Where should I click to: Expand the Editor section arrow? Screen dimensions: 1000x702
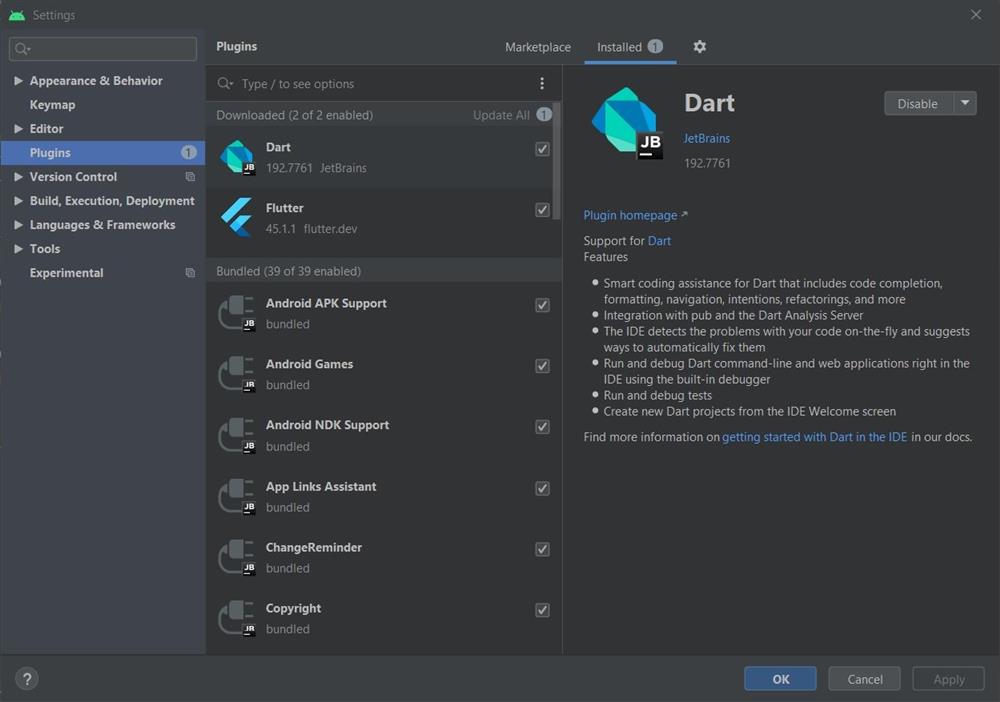pos(18,128)
